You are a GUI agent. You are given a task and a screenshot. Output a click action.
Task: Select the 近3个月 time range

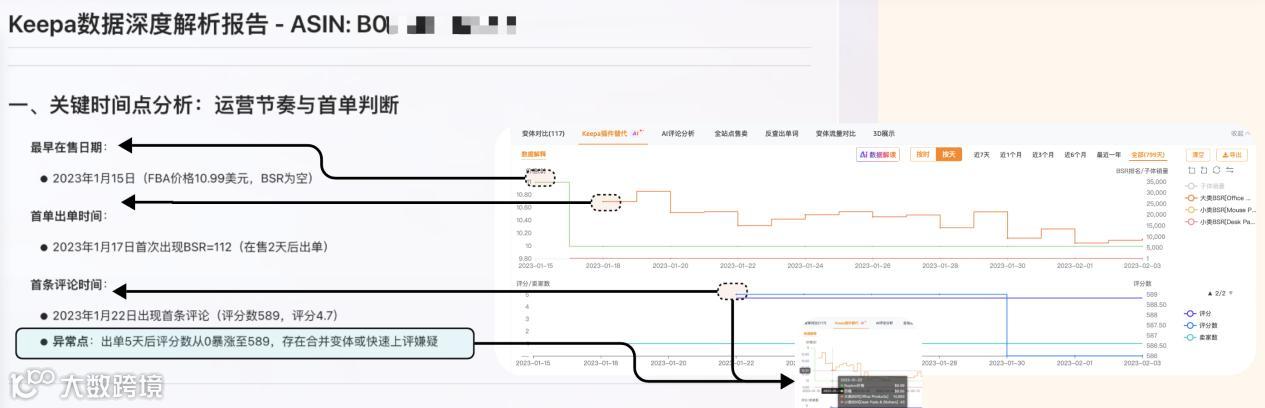coord(1043,155)
